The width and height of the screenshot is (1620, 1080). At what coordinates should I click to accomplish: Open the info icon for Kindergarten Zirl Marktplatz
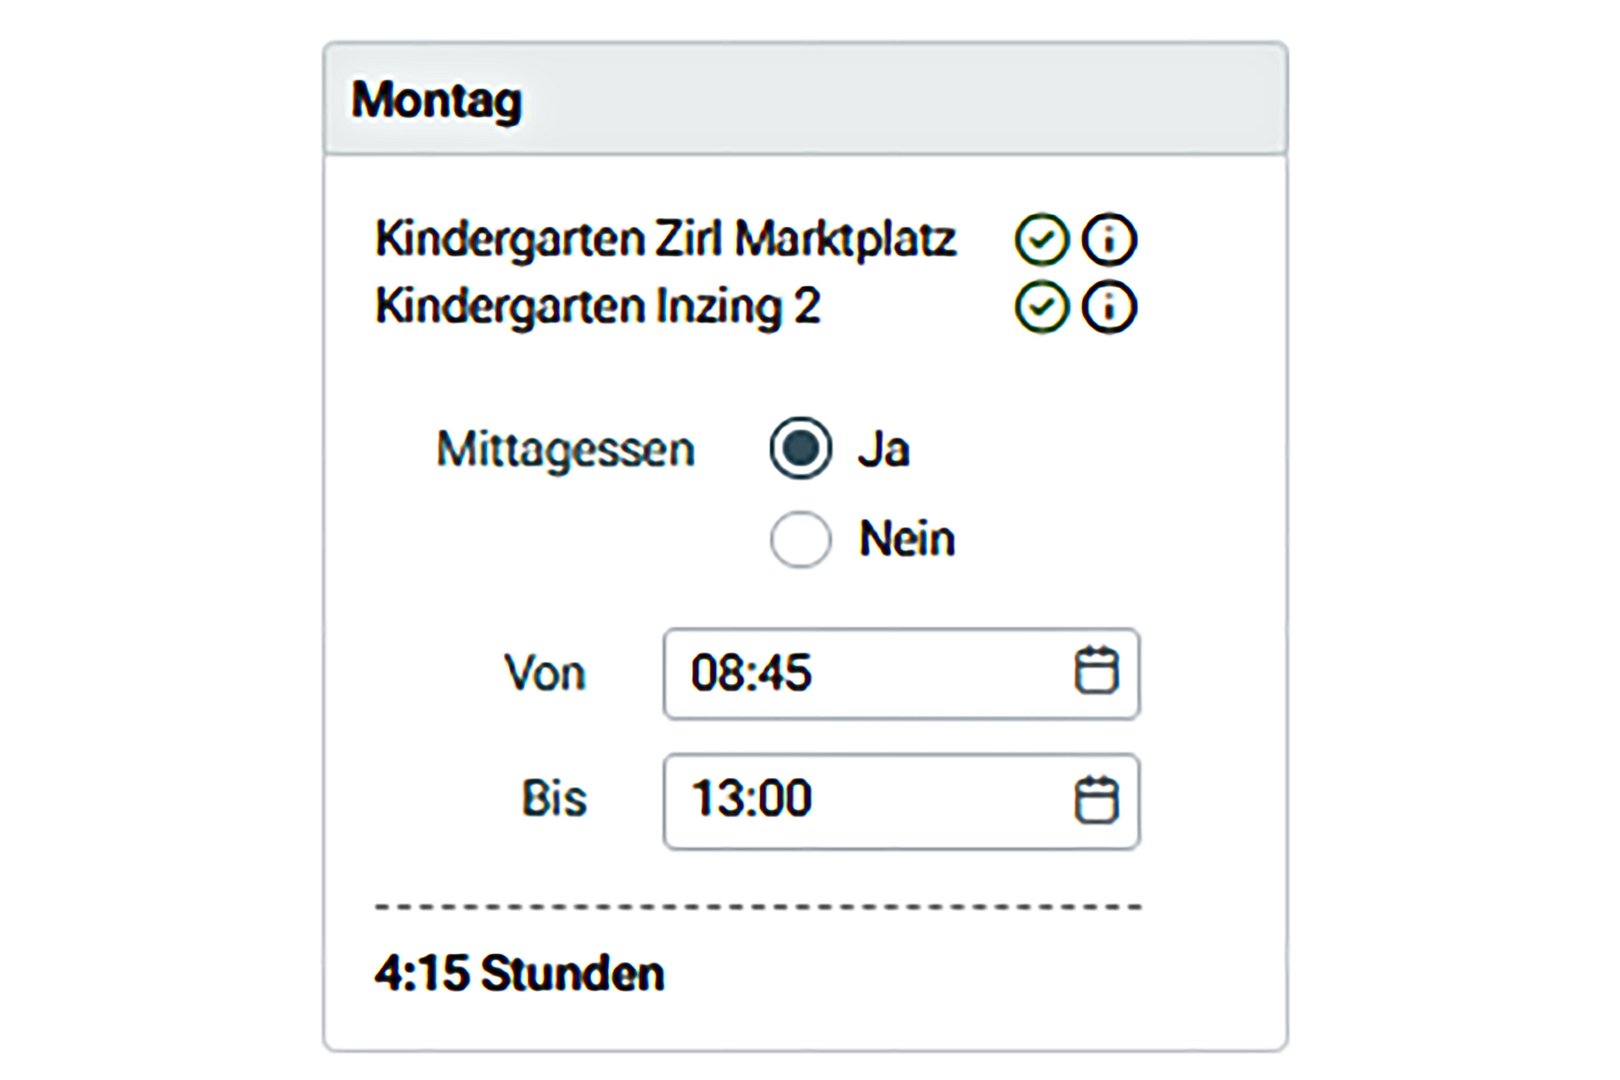pos(1109,241)
